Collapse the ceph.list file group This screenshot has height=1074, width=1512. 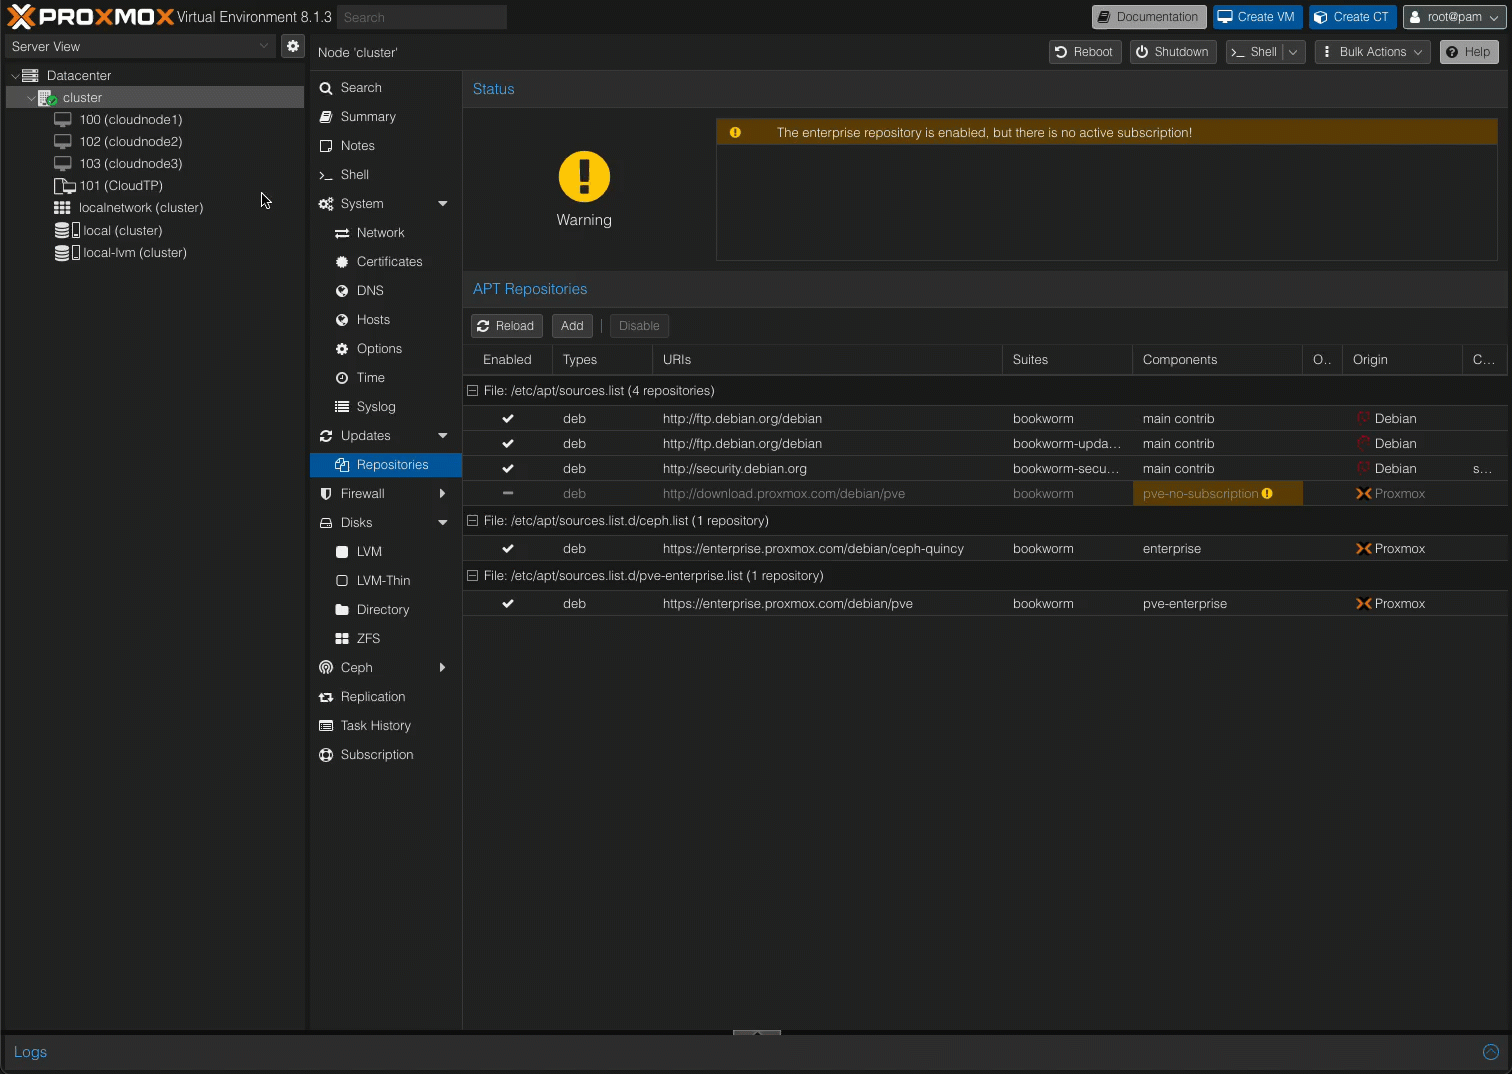coord(473,521)
